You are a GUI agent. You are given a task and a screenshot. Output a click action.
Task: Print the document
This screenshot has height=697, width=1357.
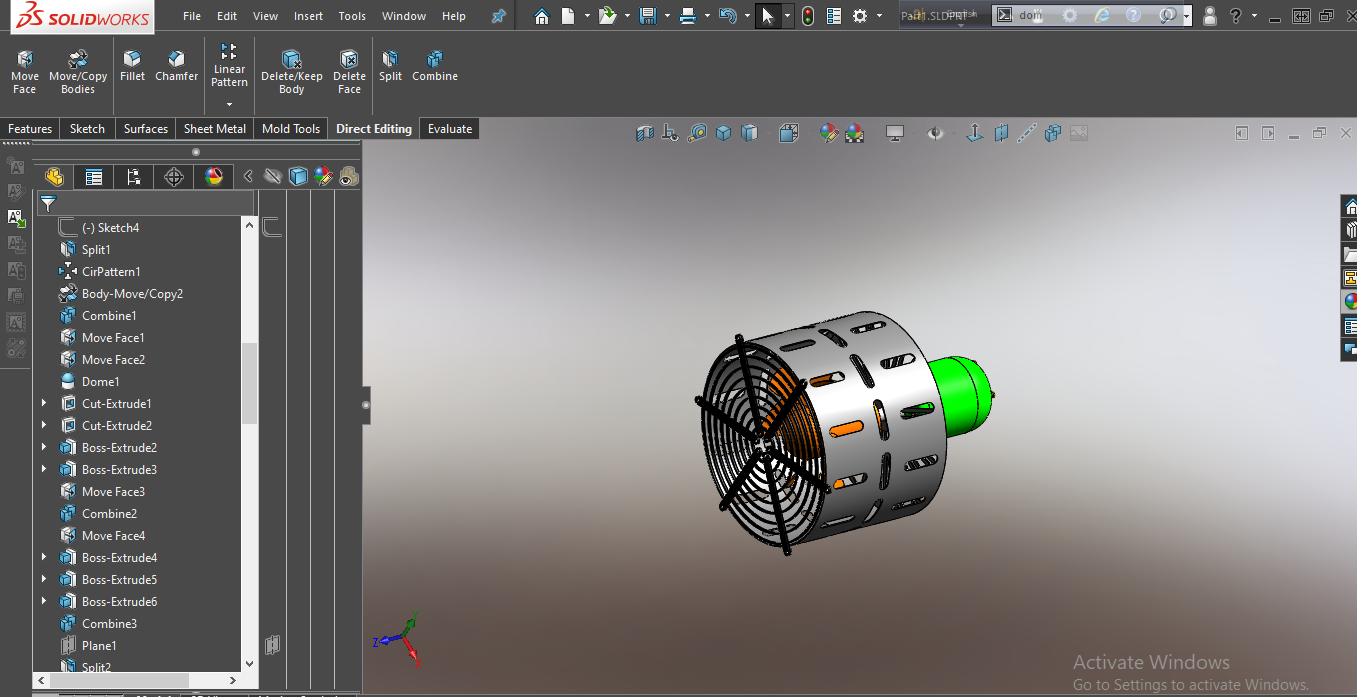(687, 16)
